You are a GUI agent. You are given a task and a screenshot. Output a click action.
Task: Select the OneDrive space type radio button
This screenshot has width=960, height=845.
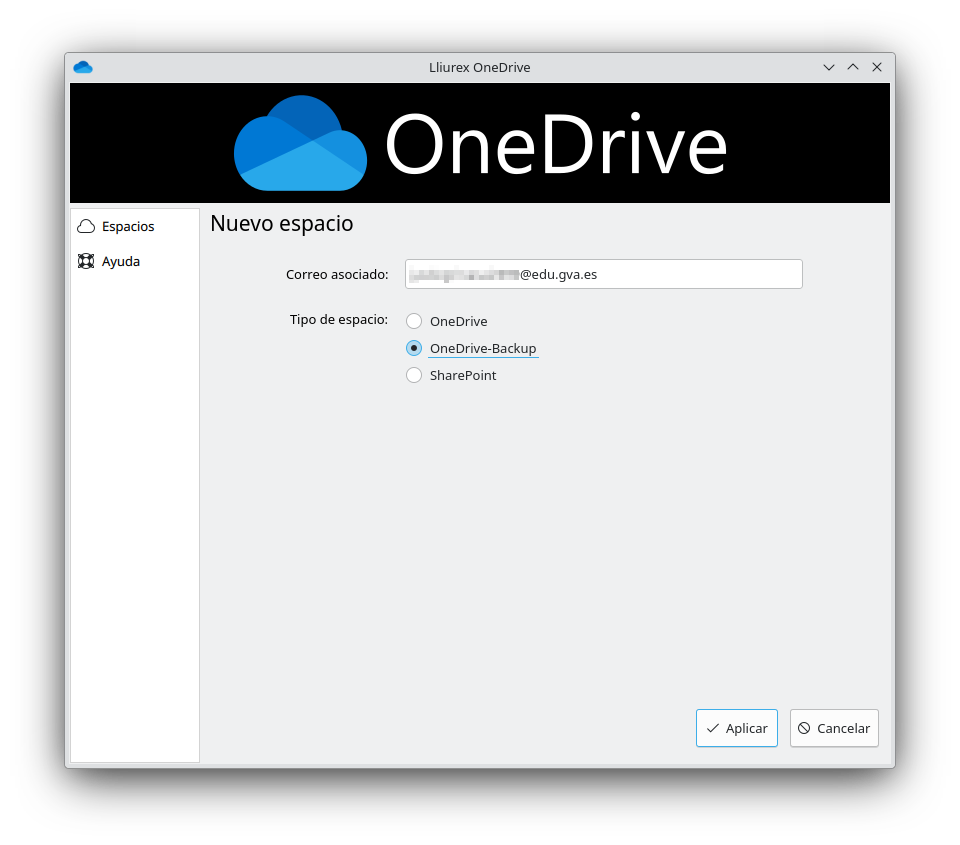click(x=414, y=321)
